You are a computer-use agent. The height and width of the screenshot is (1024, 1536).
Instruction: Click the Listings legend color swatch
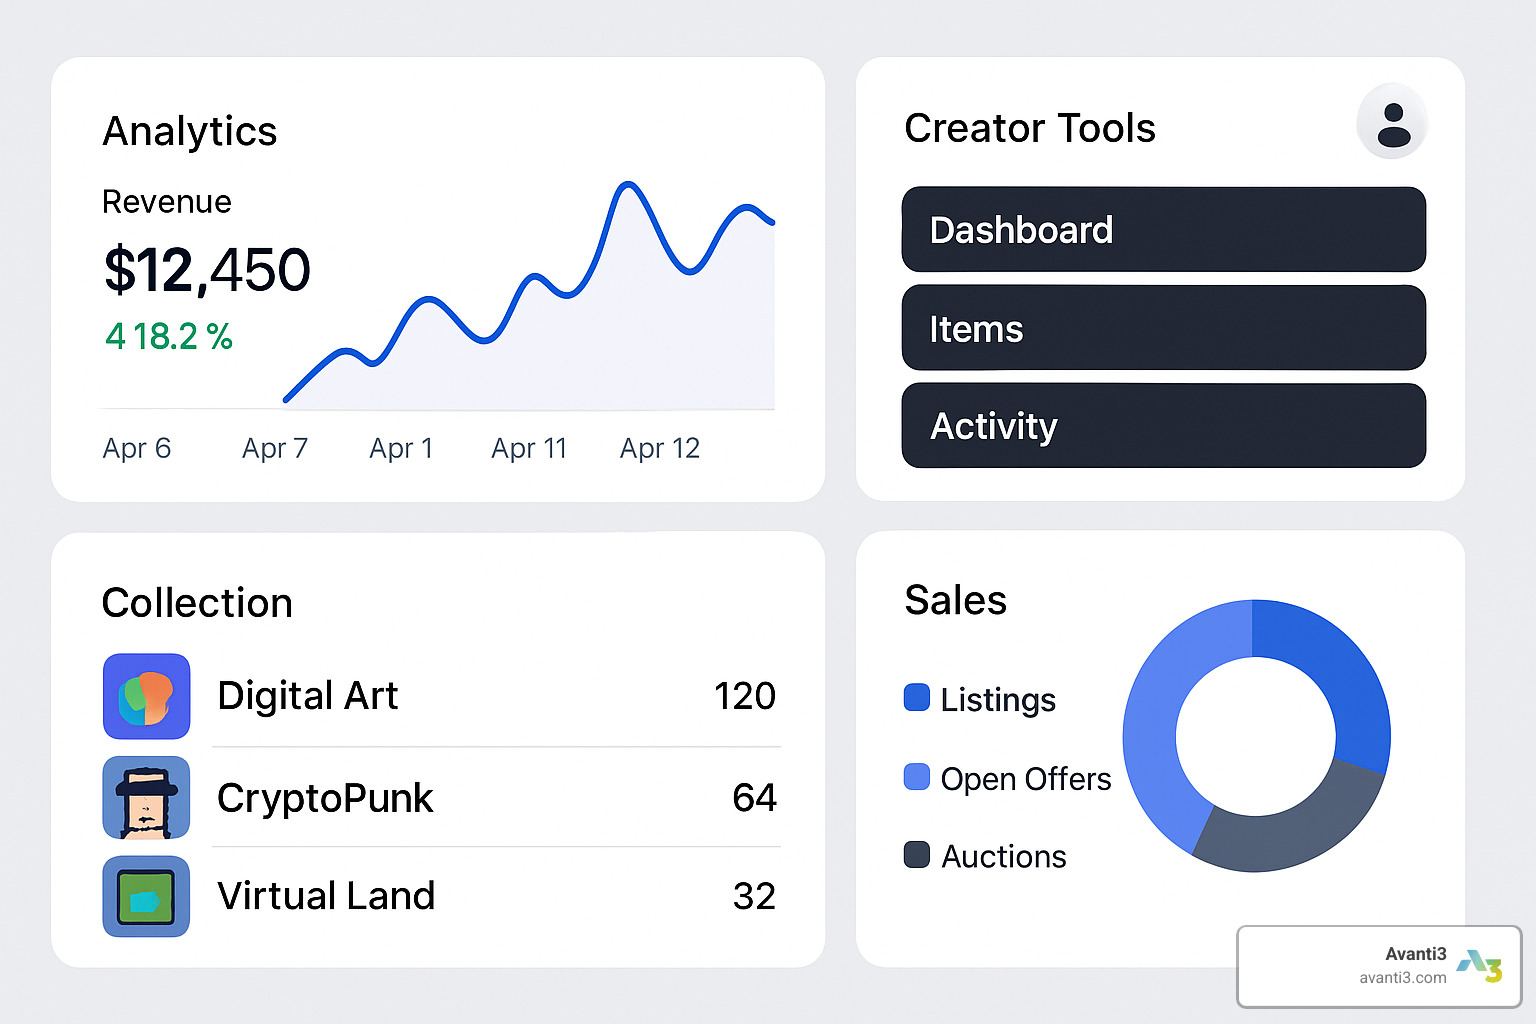coord(916,697)
